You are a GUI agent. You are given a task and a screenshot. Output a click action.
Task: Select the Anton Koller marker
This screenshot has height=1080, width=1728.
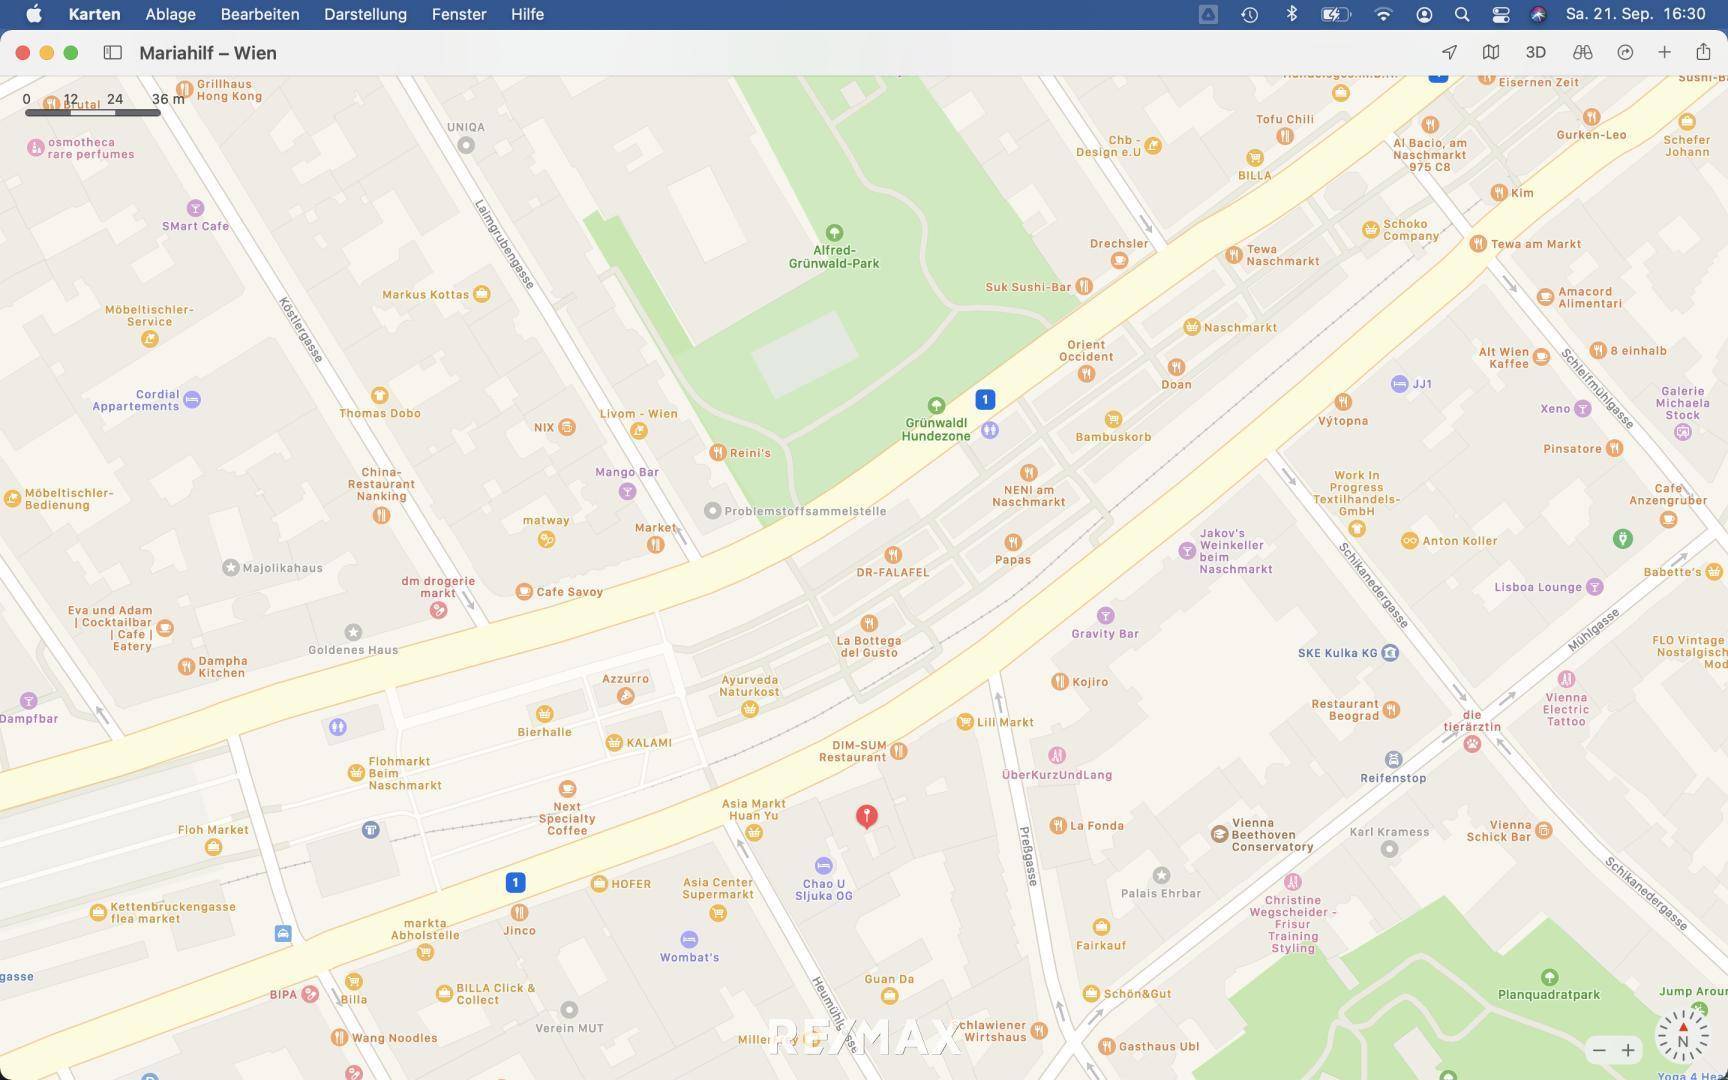pos(1409,541)
